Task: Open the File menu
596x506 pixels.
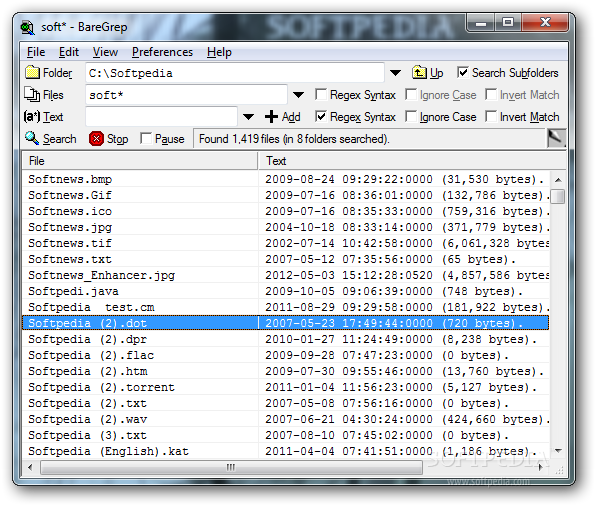Action: point(36,52)
